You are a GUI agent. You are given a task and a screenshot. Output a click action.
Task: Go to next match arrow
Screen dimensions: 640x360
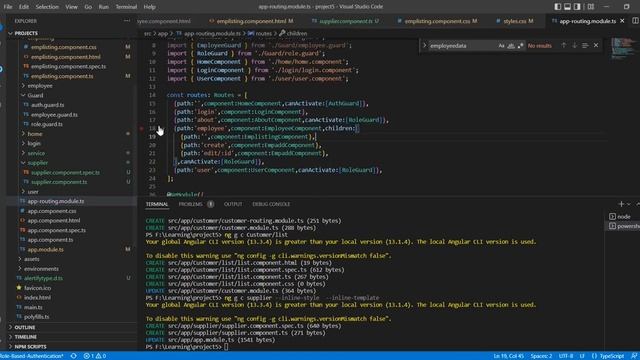tap(574, 45)
